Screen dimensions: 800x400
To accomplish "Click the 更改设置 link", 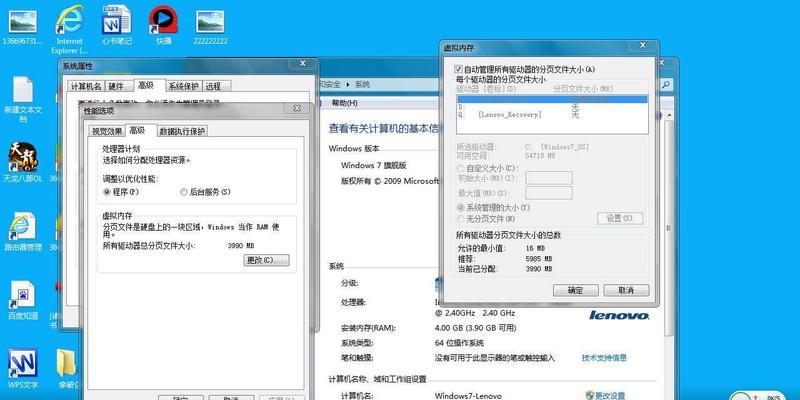I will point(610,395).
